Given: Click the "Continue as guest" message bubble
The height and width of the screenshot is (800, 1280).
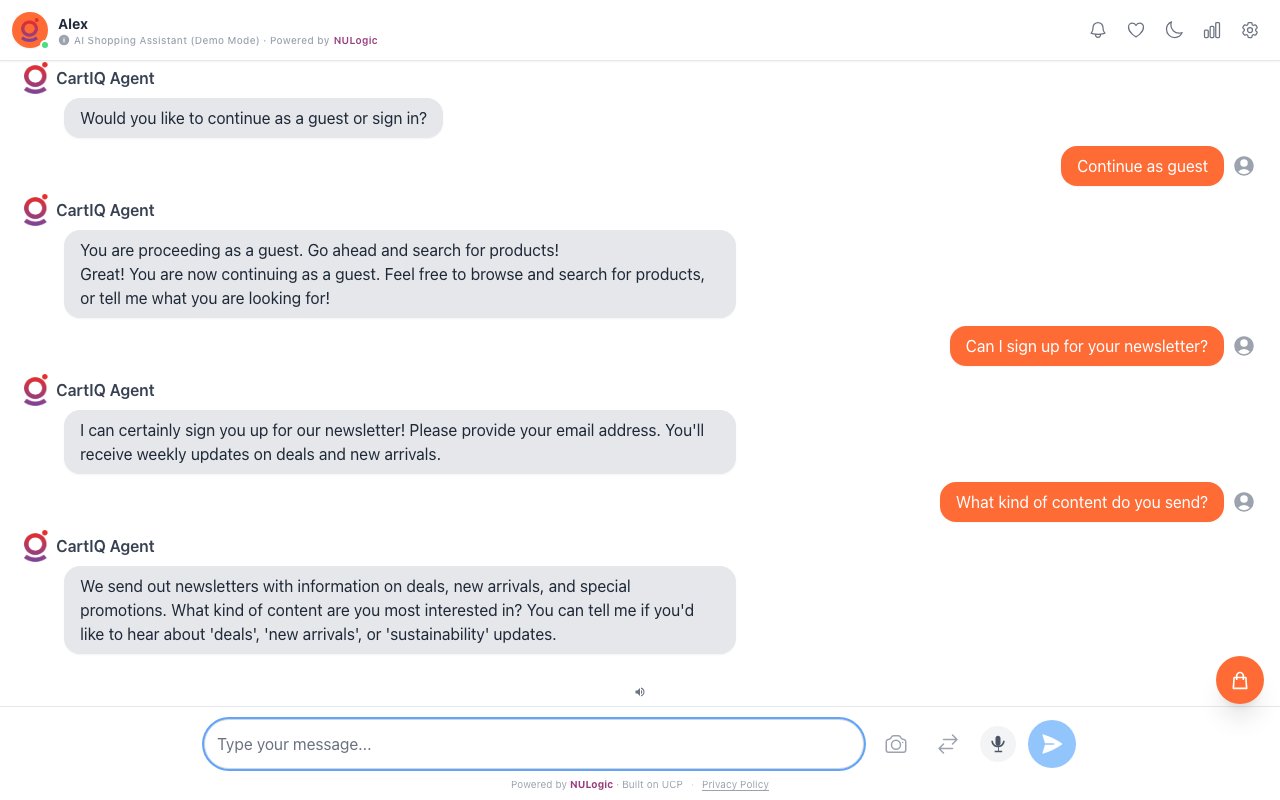Looking at the screenshot, I should [x=1142, y=166].
